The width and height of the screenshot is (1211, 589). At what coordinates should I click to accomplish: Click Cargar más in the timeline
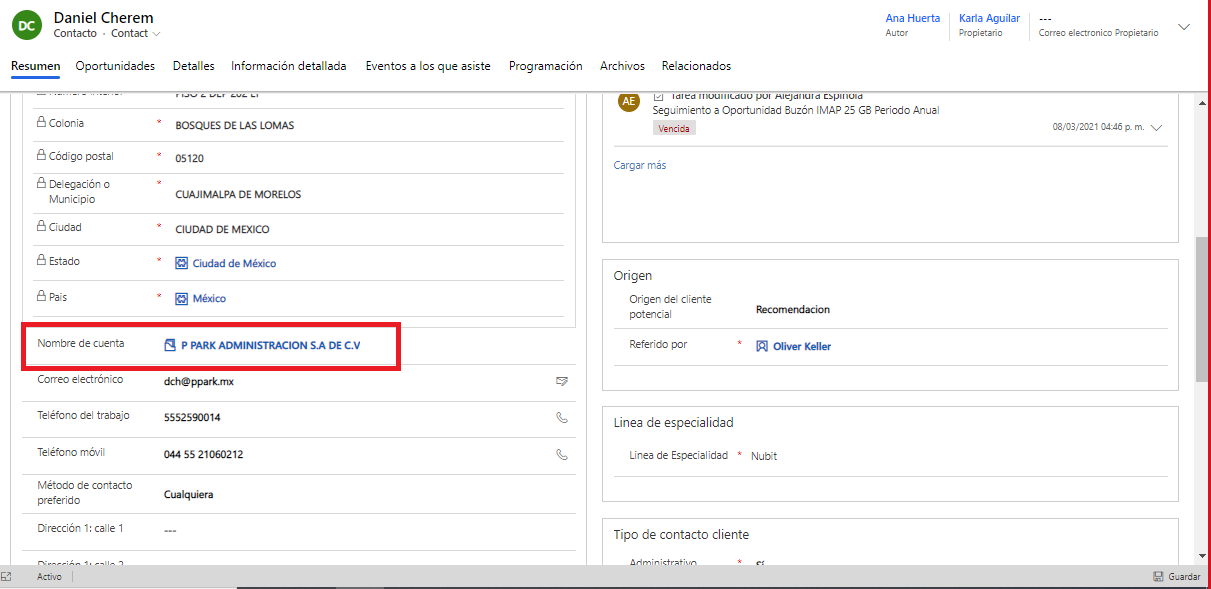(640, 165)
